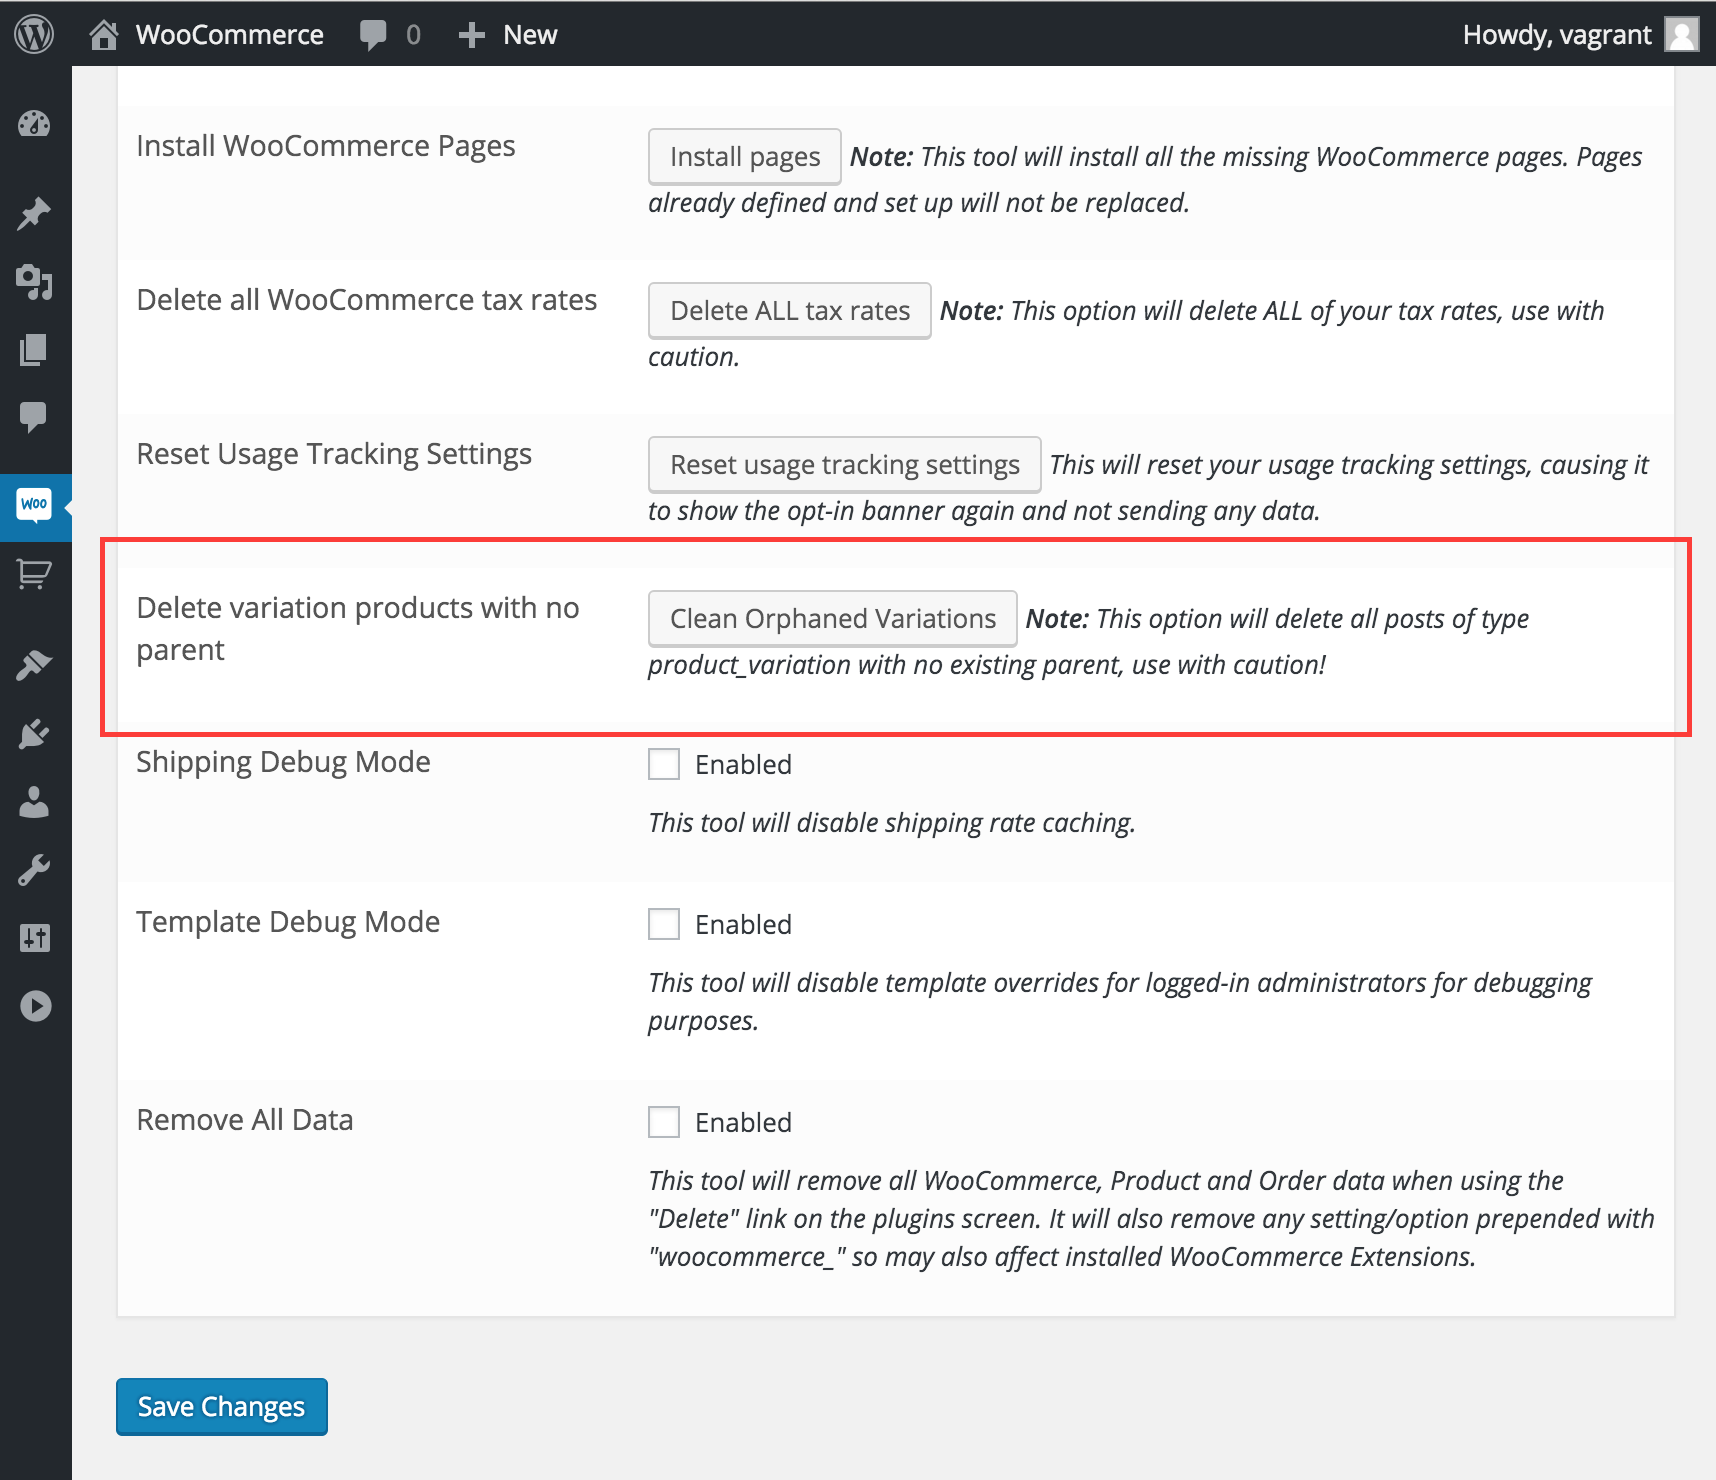Screen dimensions: 1716x1480
Task: Open the WooCommerce site name link
Action: [230, 35]
